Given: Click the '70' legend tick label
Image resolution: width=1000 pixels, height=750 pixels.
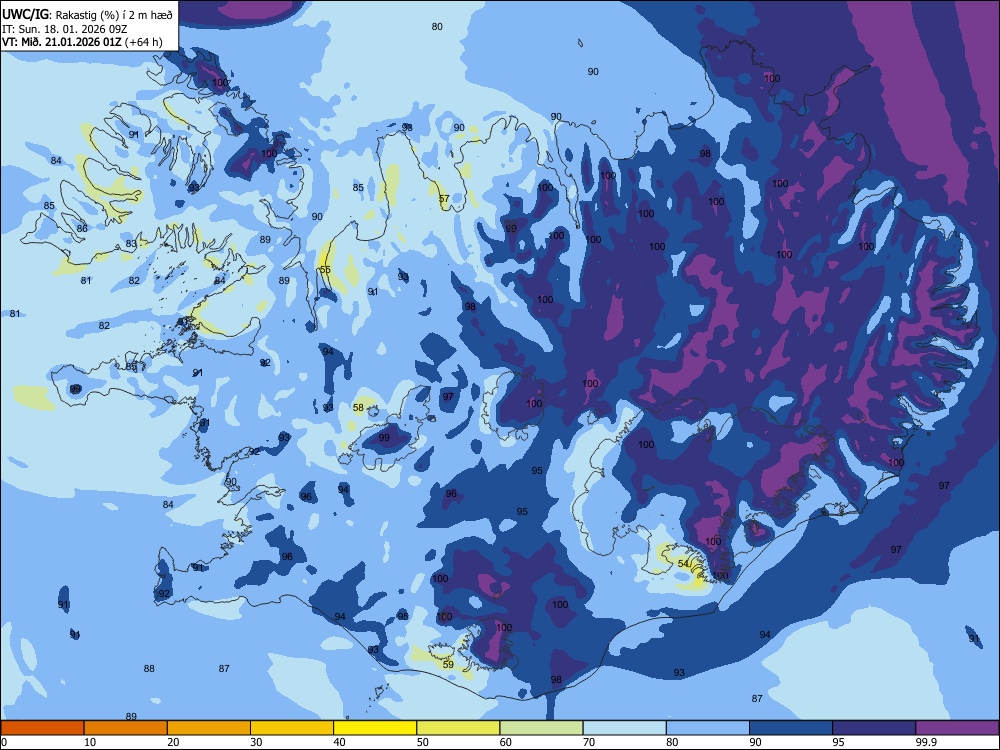Looking at the screenshot, I should tap(589, 742).
